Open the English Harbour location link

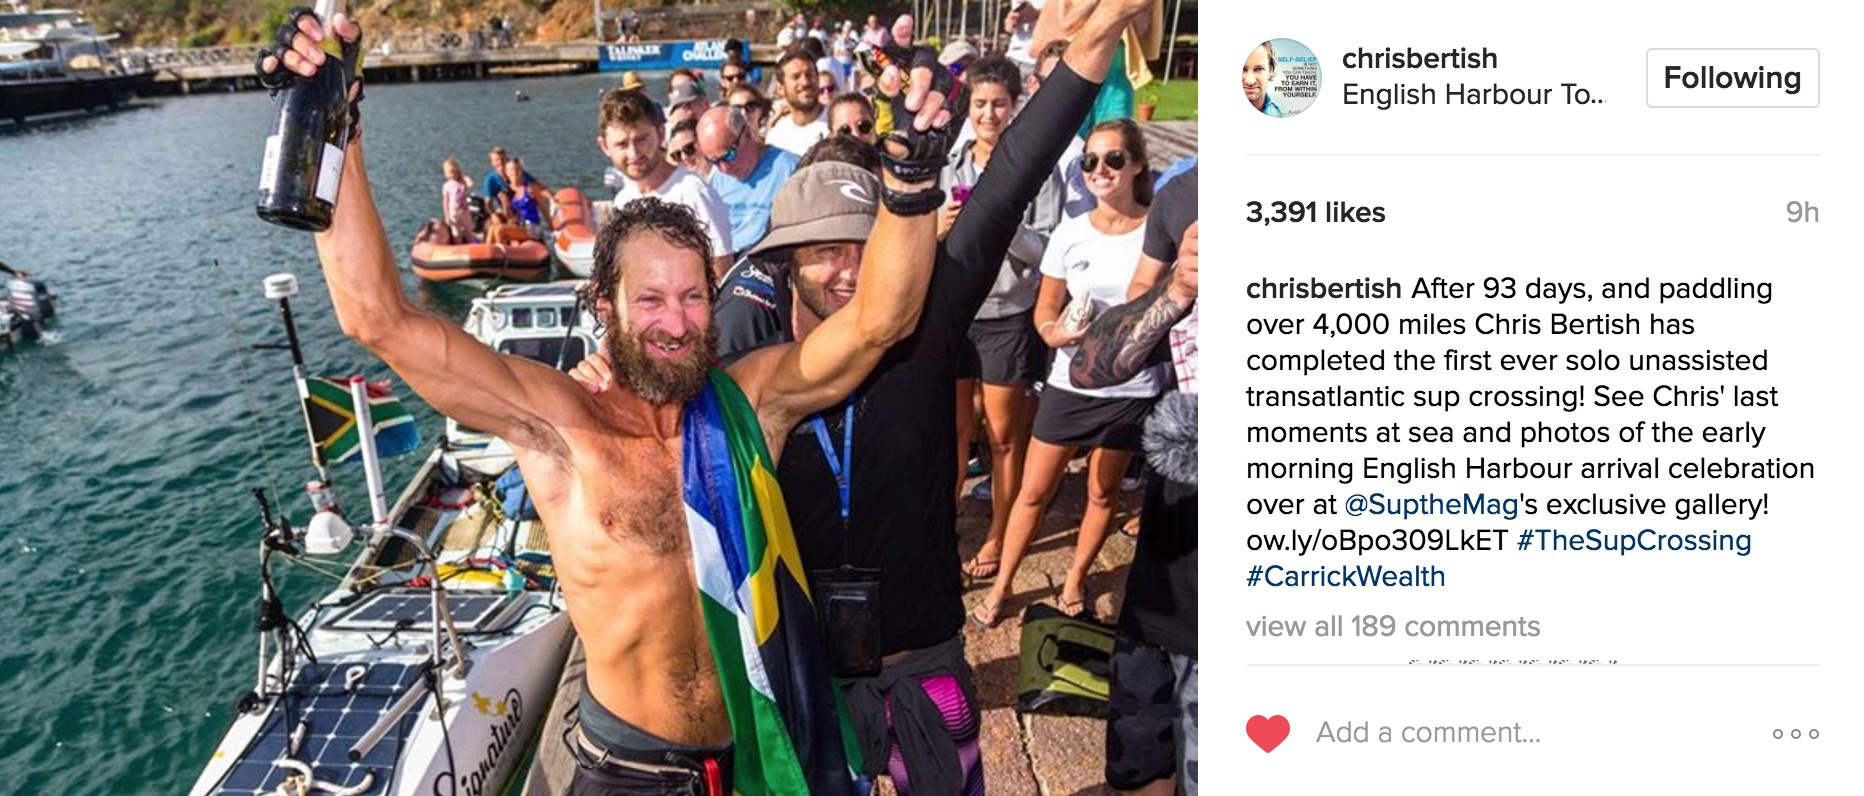click(1473, 94)
